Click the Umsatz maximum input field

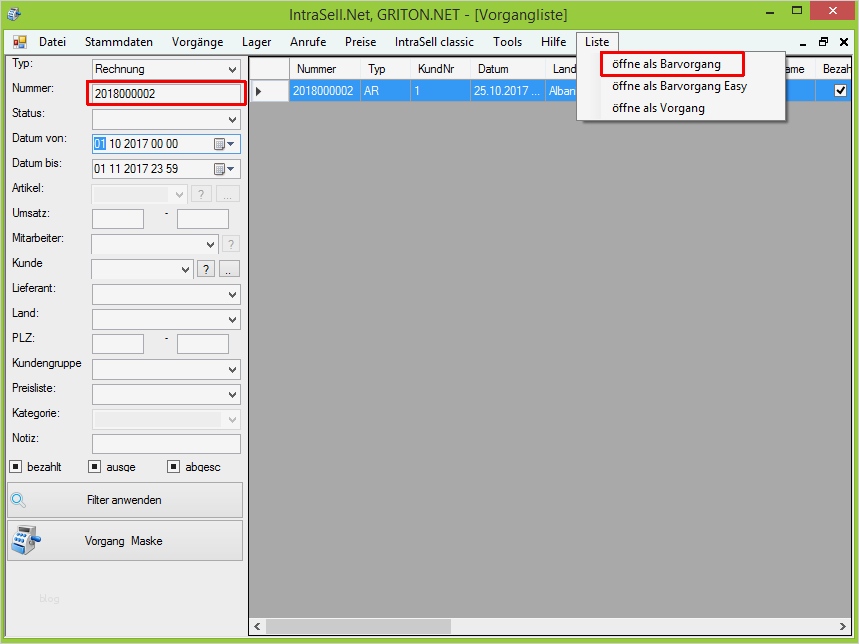coord(203,219)
